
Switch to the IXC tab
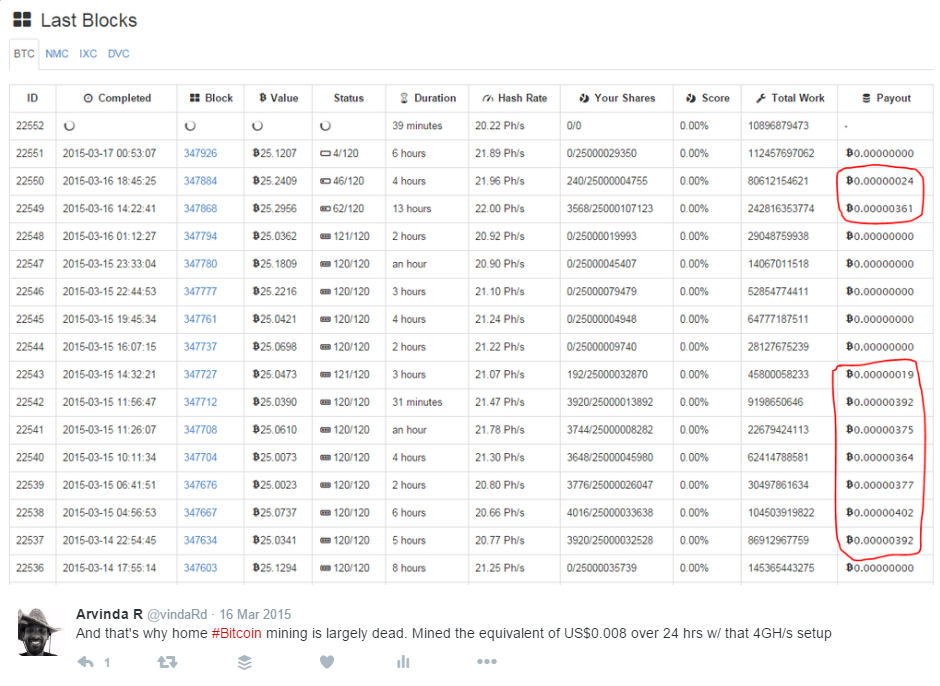tap(88, 54)
